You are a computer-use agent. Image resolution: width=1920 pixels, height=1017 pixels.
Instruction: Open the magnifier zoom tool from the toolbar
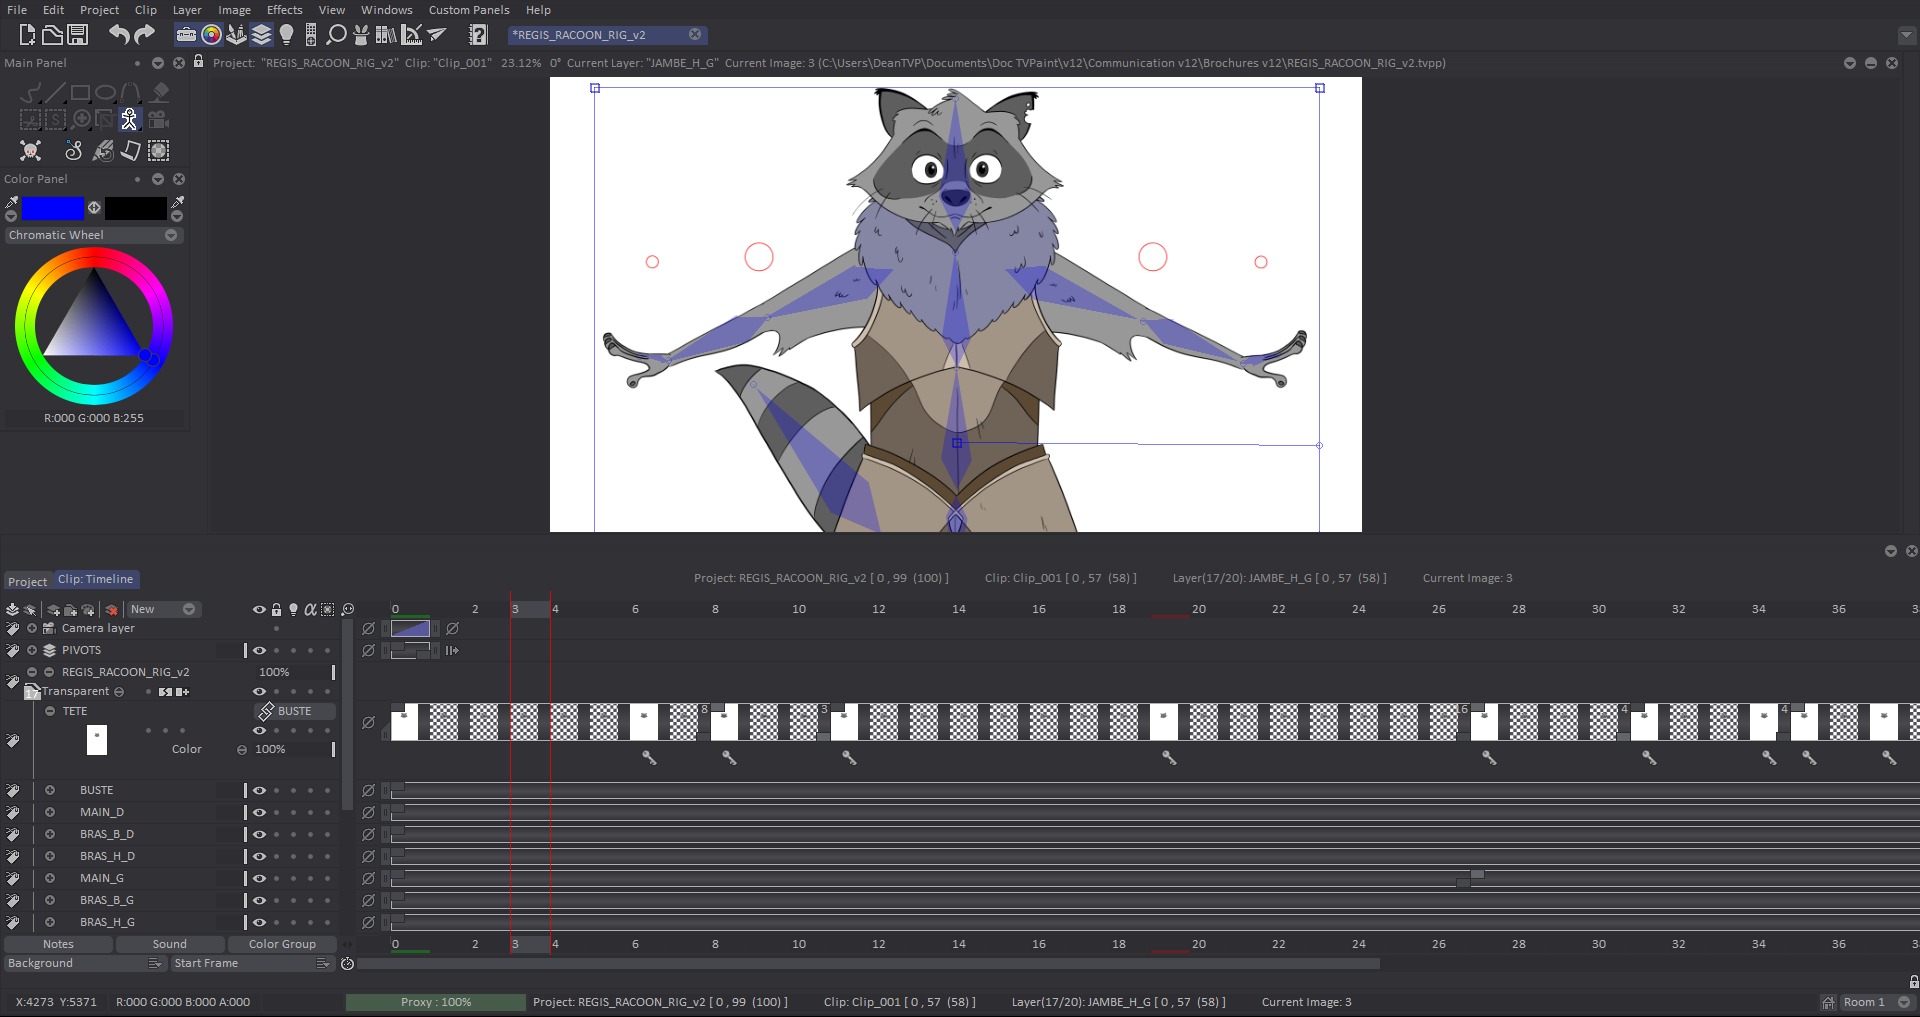[335, 33]
